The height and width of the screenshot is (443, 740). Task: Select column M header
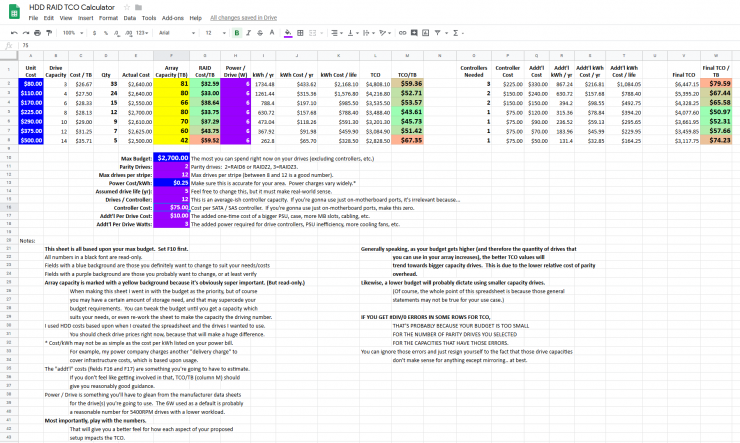click(407, 56)
